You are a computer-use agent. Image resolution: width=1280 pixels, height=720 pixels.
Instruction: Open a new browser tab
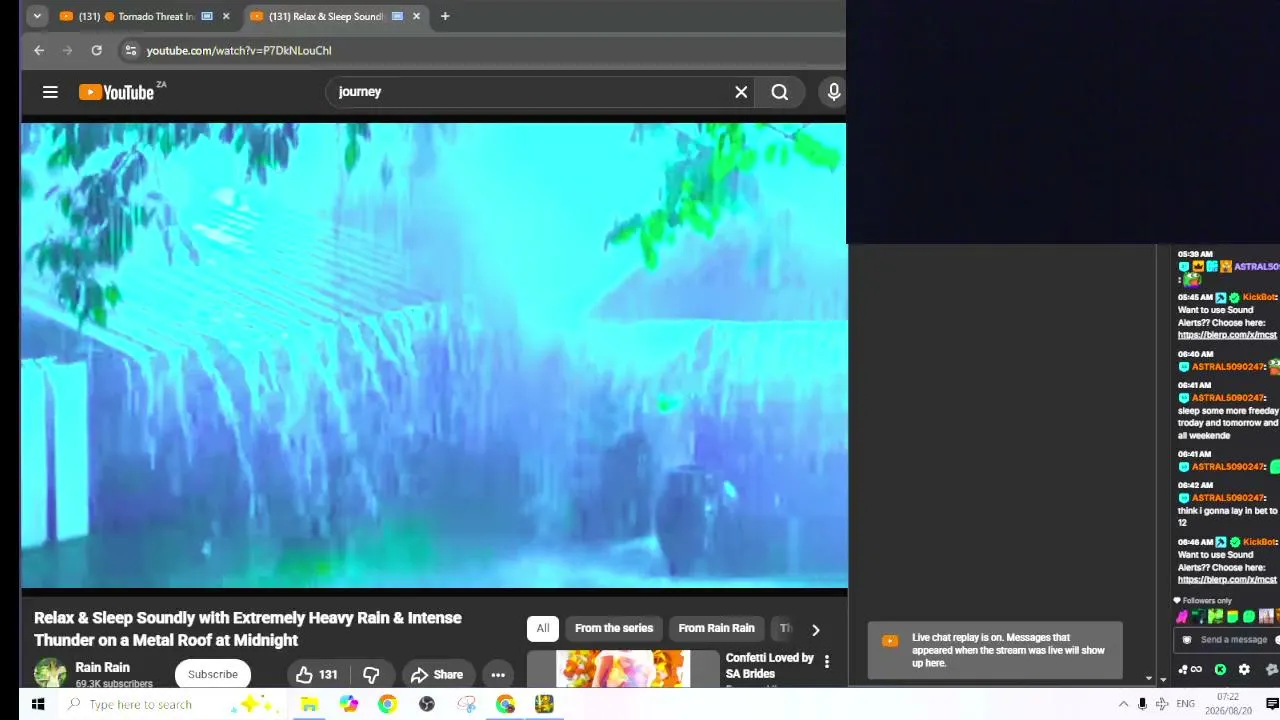coord(445,16)
